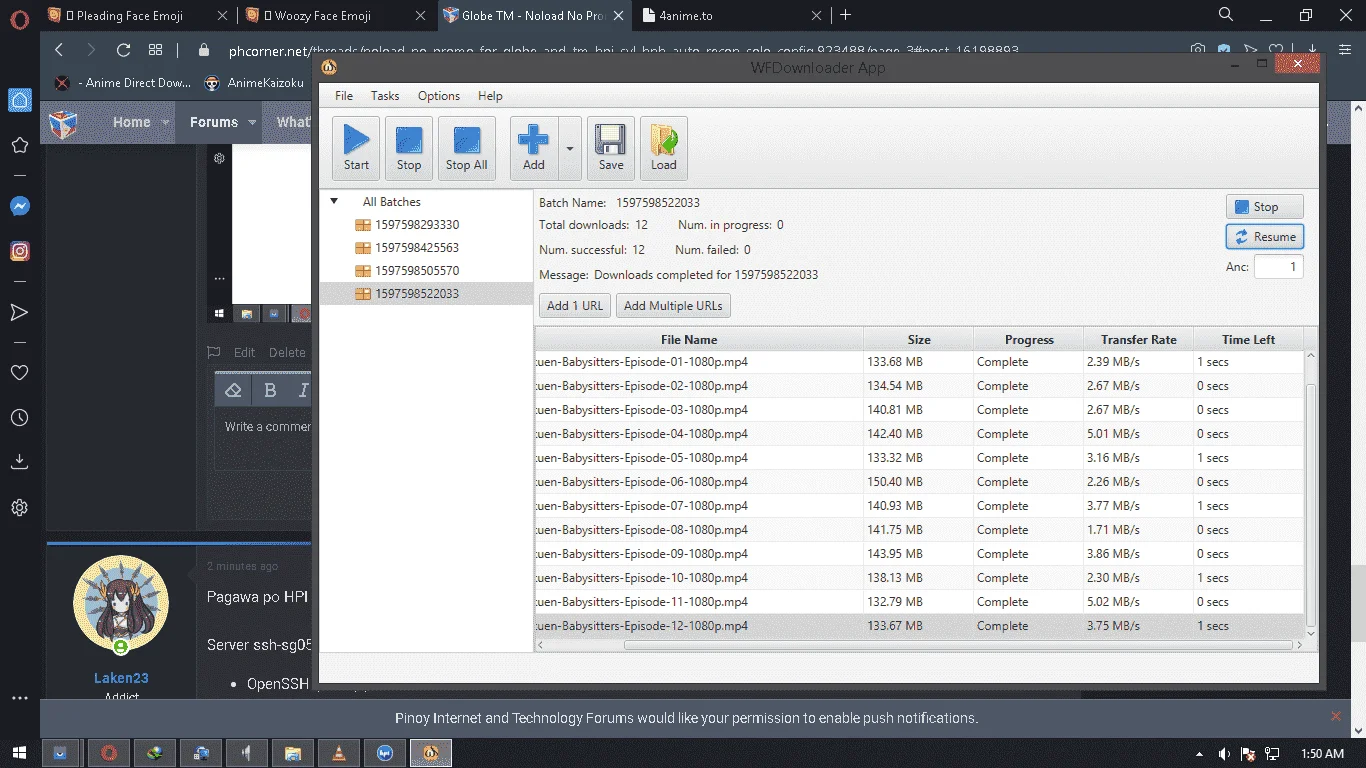Click the Opera search tabs magnifier icon
Image resolution: width=1366 pixels, height=768 pixels.
pos(1226,15)
